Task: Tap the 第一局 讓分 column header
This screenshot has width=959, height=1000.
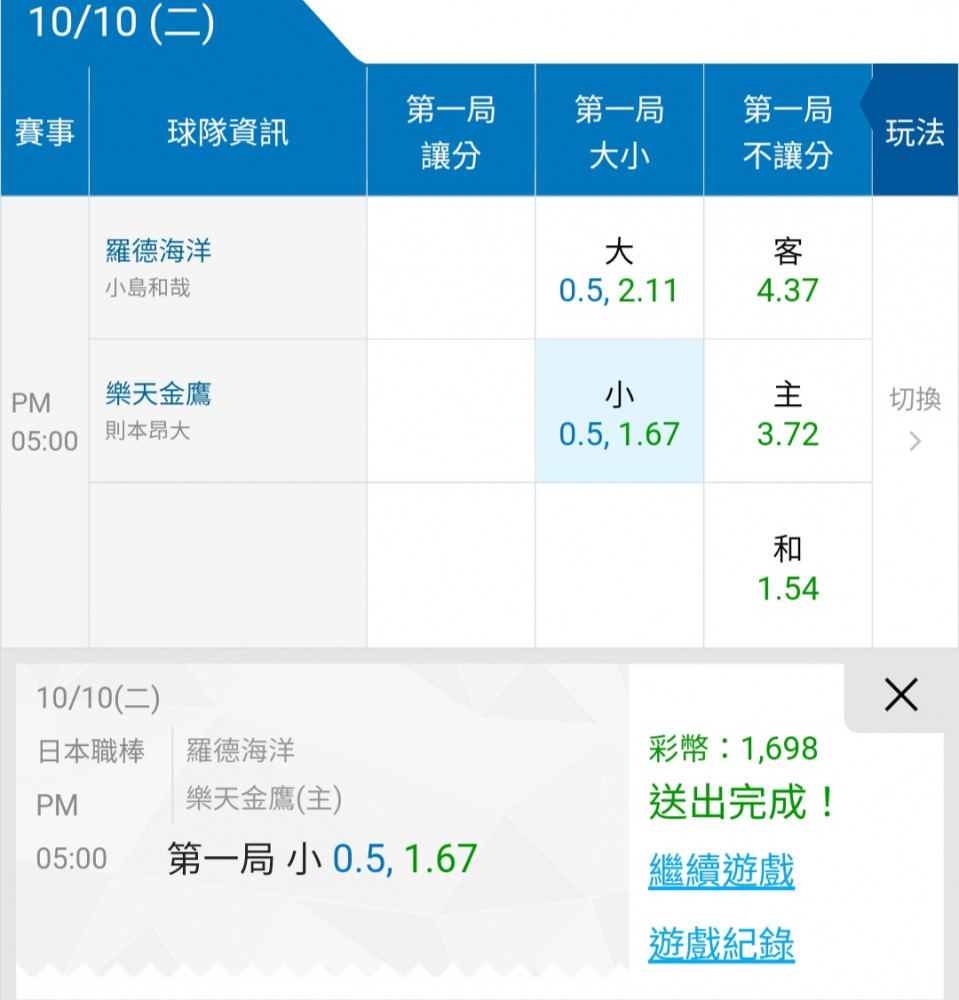Action: point(451,132)
